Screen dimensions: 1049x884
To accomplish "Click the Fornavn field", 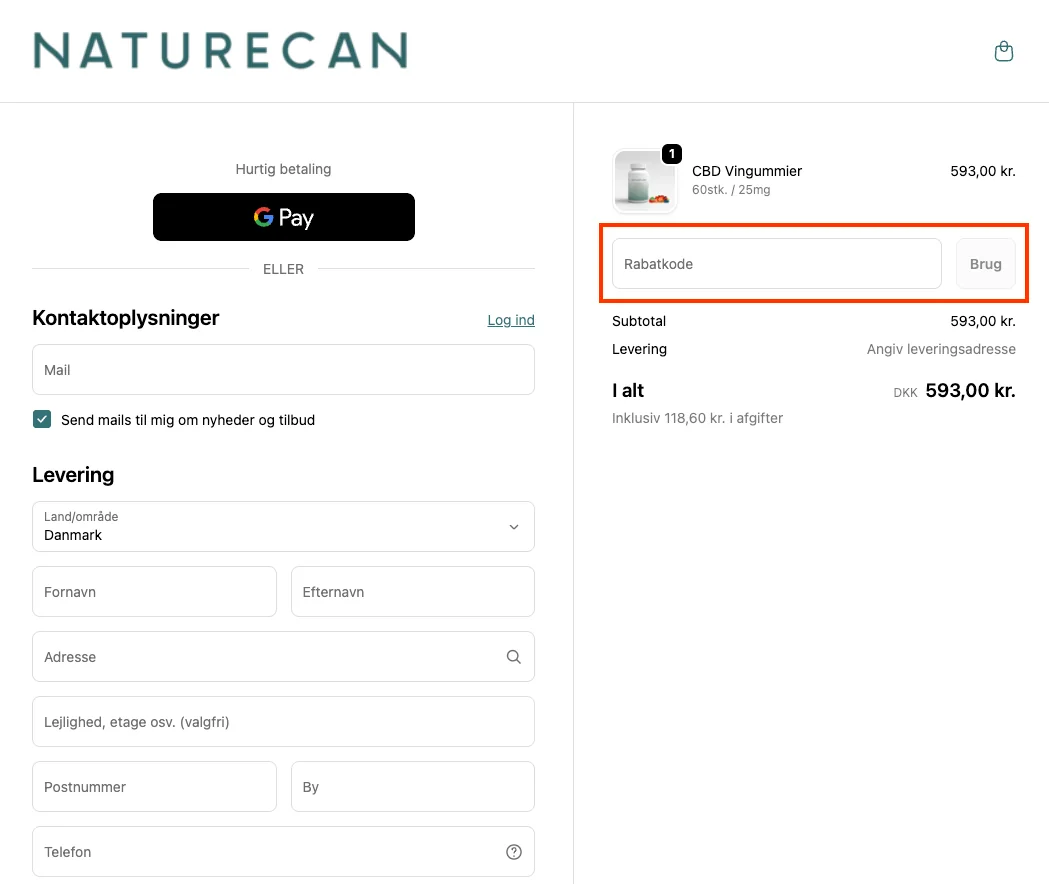I will click(x=154, y=591).
